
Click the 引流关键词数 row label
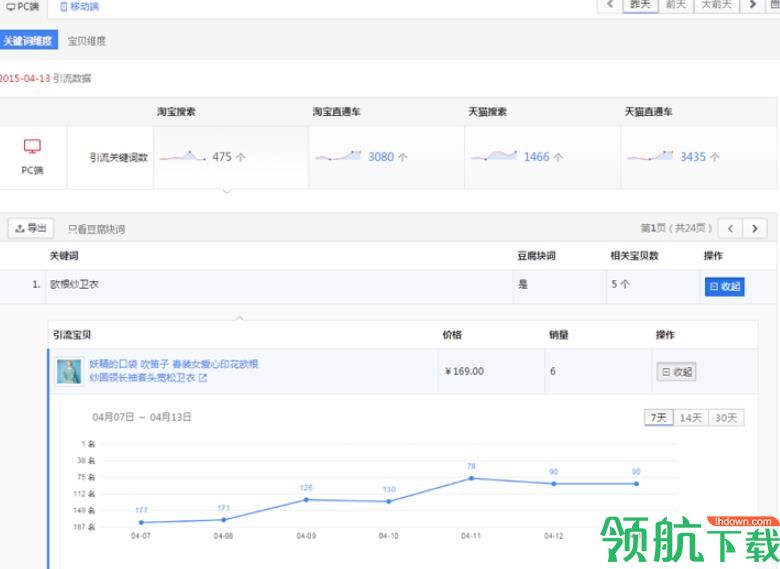tap(118, 157)
